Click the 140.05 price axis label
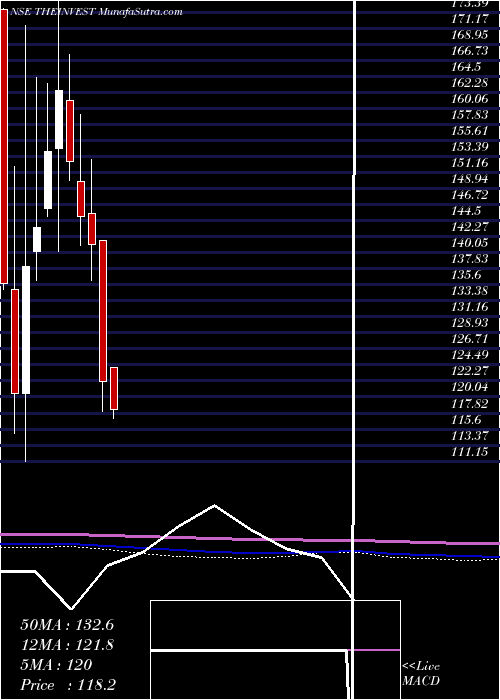The width and height of the screenshot is (500, 700). (469, 242)
